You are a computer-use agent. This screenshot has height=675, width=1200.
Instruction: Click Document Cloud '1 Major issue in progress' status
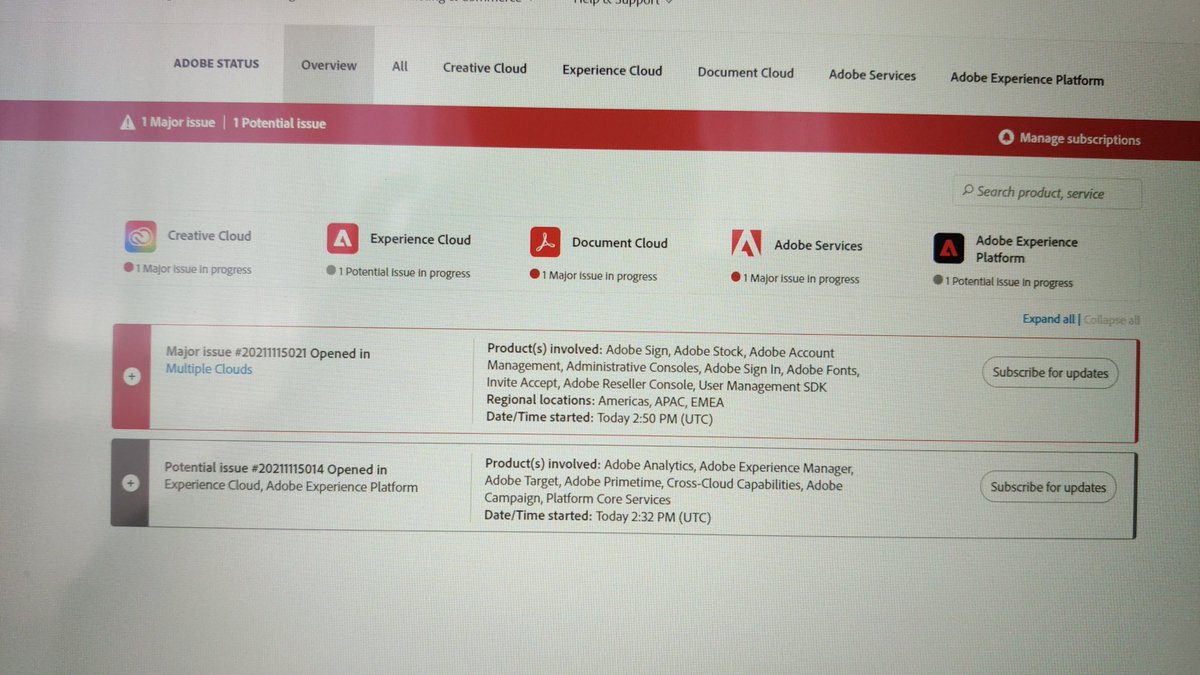[600, 276]
